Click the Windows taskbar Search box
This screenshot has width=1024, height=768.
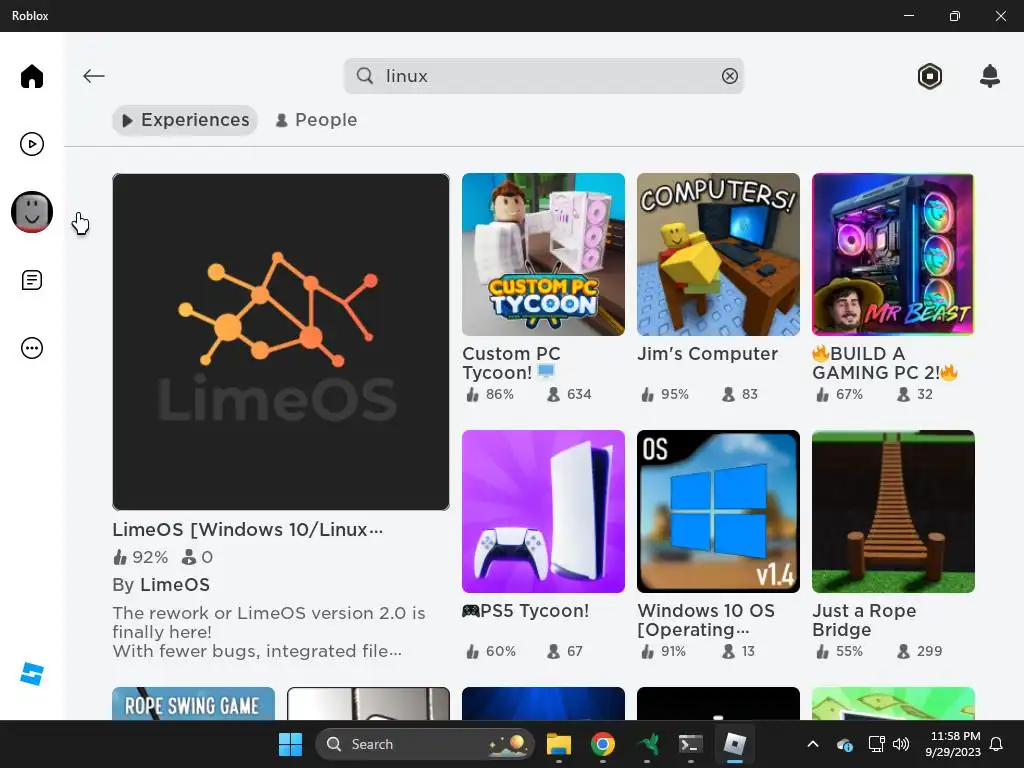425,744
